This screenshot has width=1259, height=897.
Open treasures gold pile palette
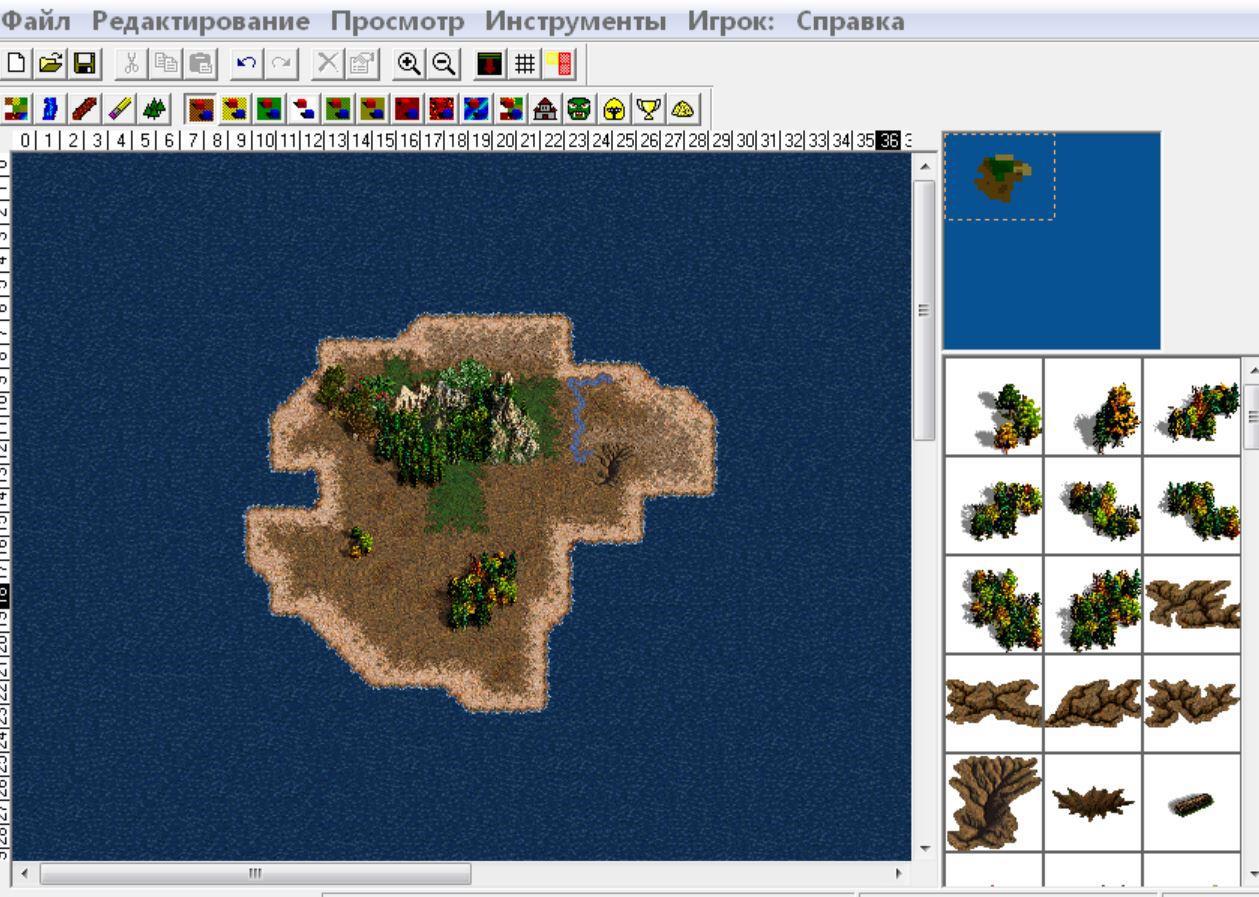click(x=682, y=107)
